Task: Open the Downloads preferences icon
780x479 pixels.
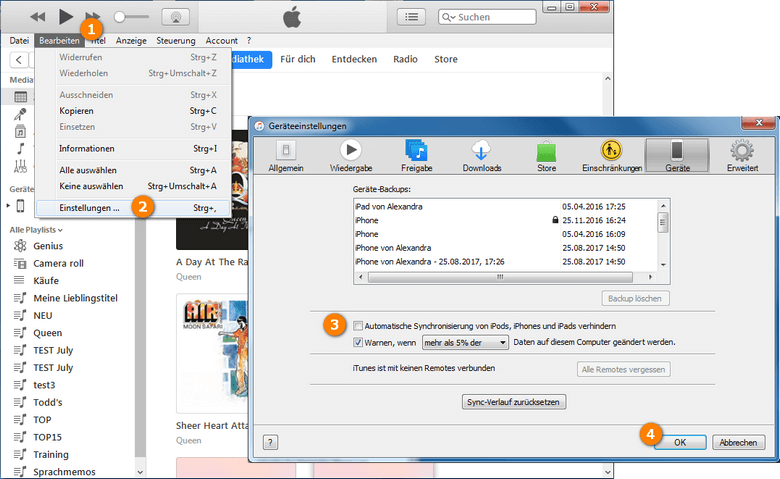Action: click(482, 156)
